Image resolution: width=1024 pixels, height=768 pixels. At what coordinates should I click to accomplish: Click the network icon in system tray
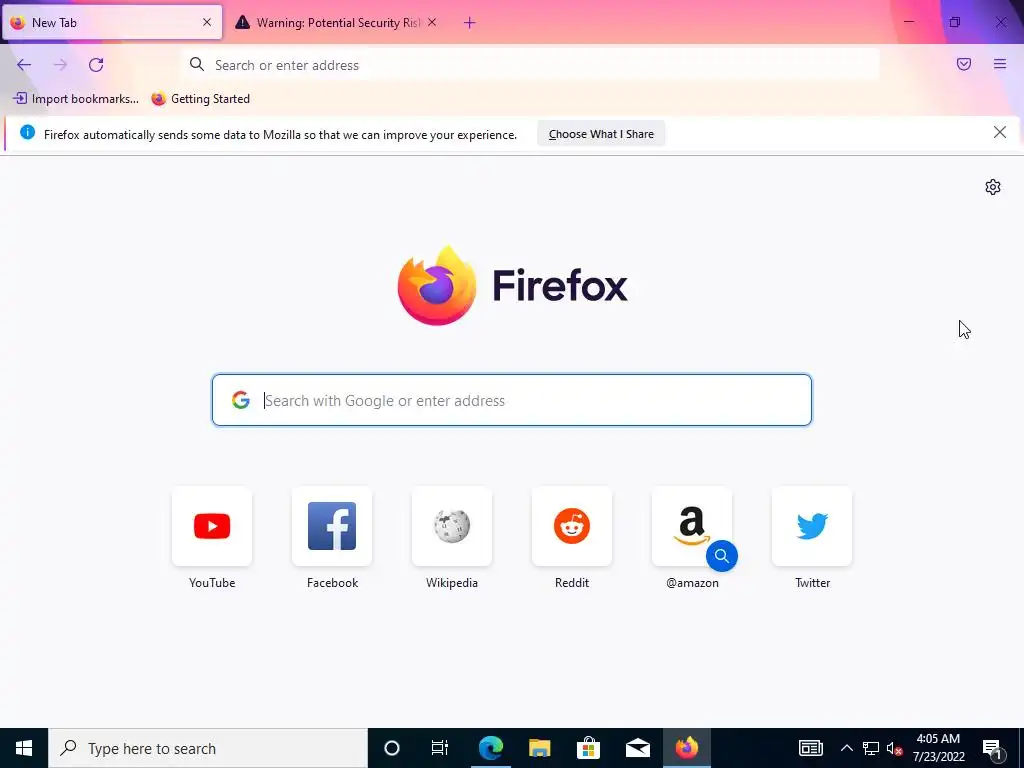tap(871, 748)
